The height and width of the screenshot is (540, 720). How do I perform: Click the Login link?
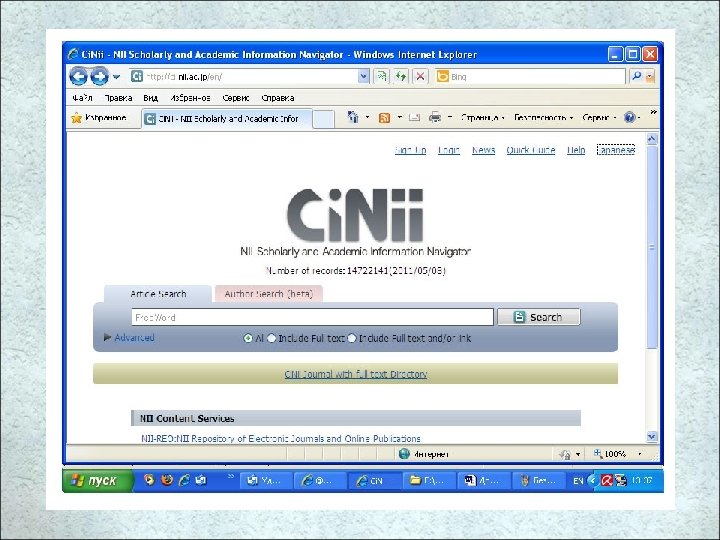click(x=449, y=150)
